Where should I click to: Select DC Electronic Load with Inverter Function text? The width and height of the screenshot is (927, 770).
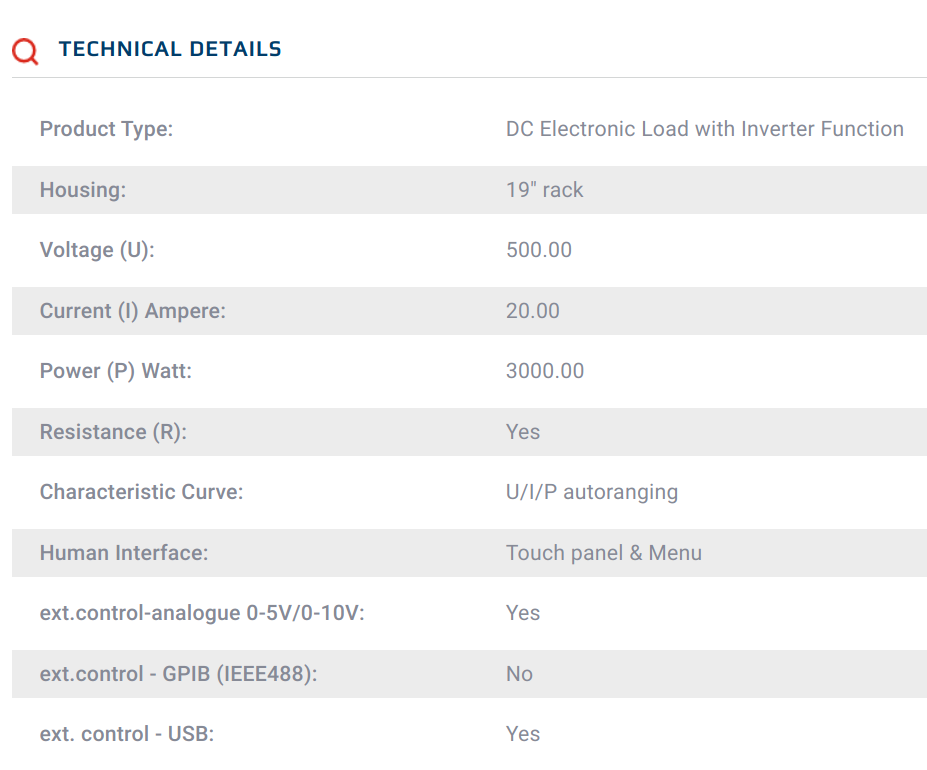point(704,129)
